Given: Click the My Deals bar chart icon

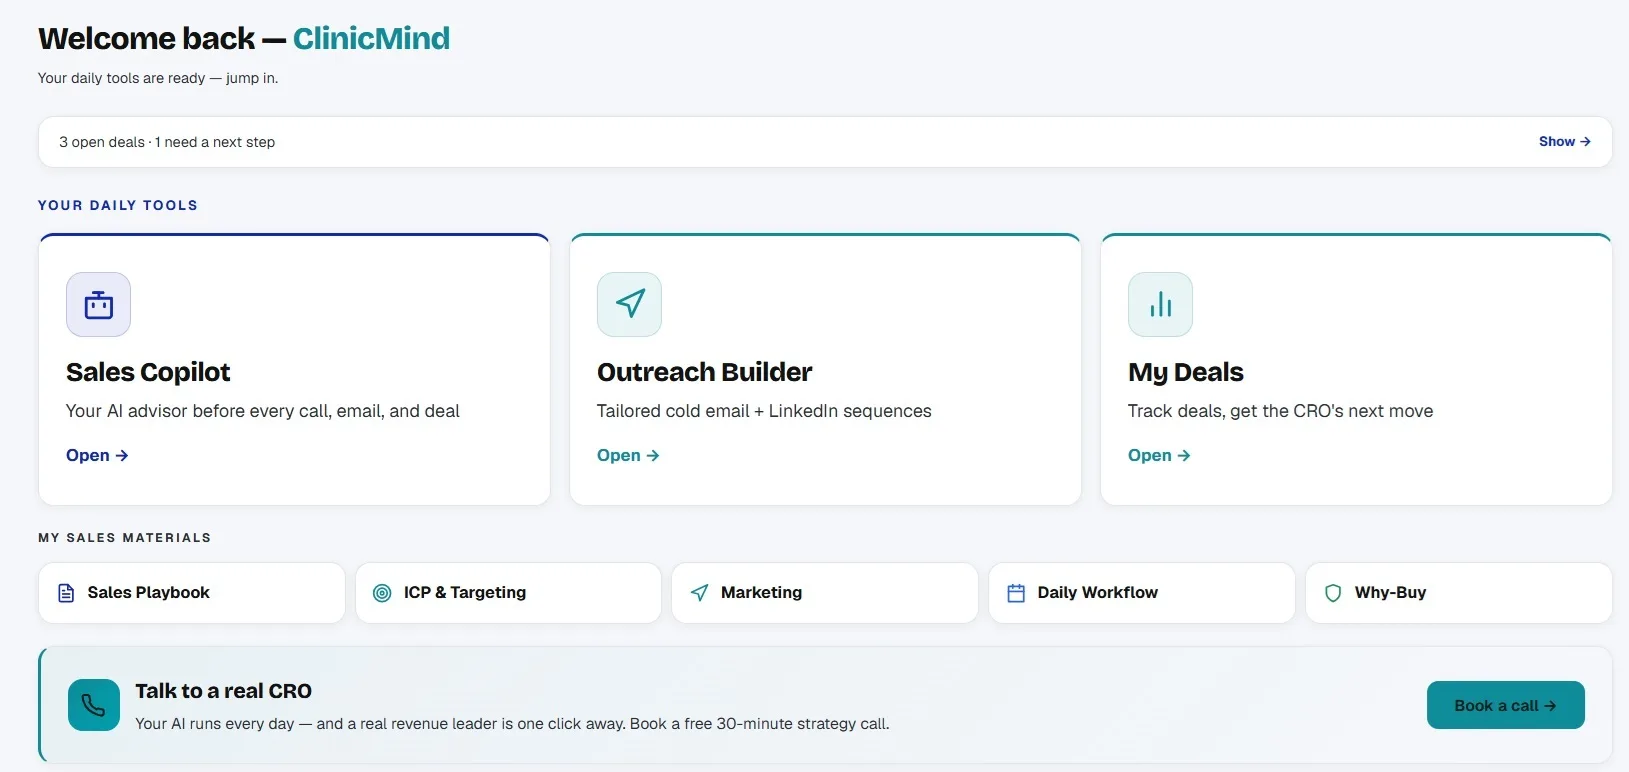Looking at the screenshot, I should [x=1160, y=304].
